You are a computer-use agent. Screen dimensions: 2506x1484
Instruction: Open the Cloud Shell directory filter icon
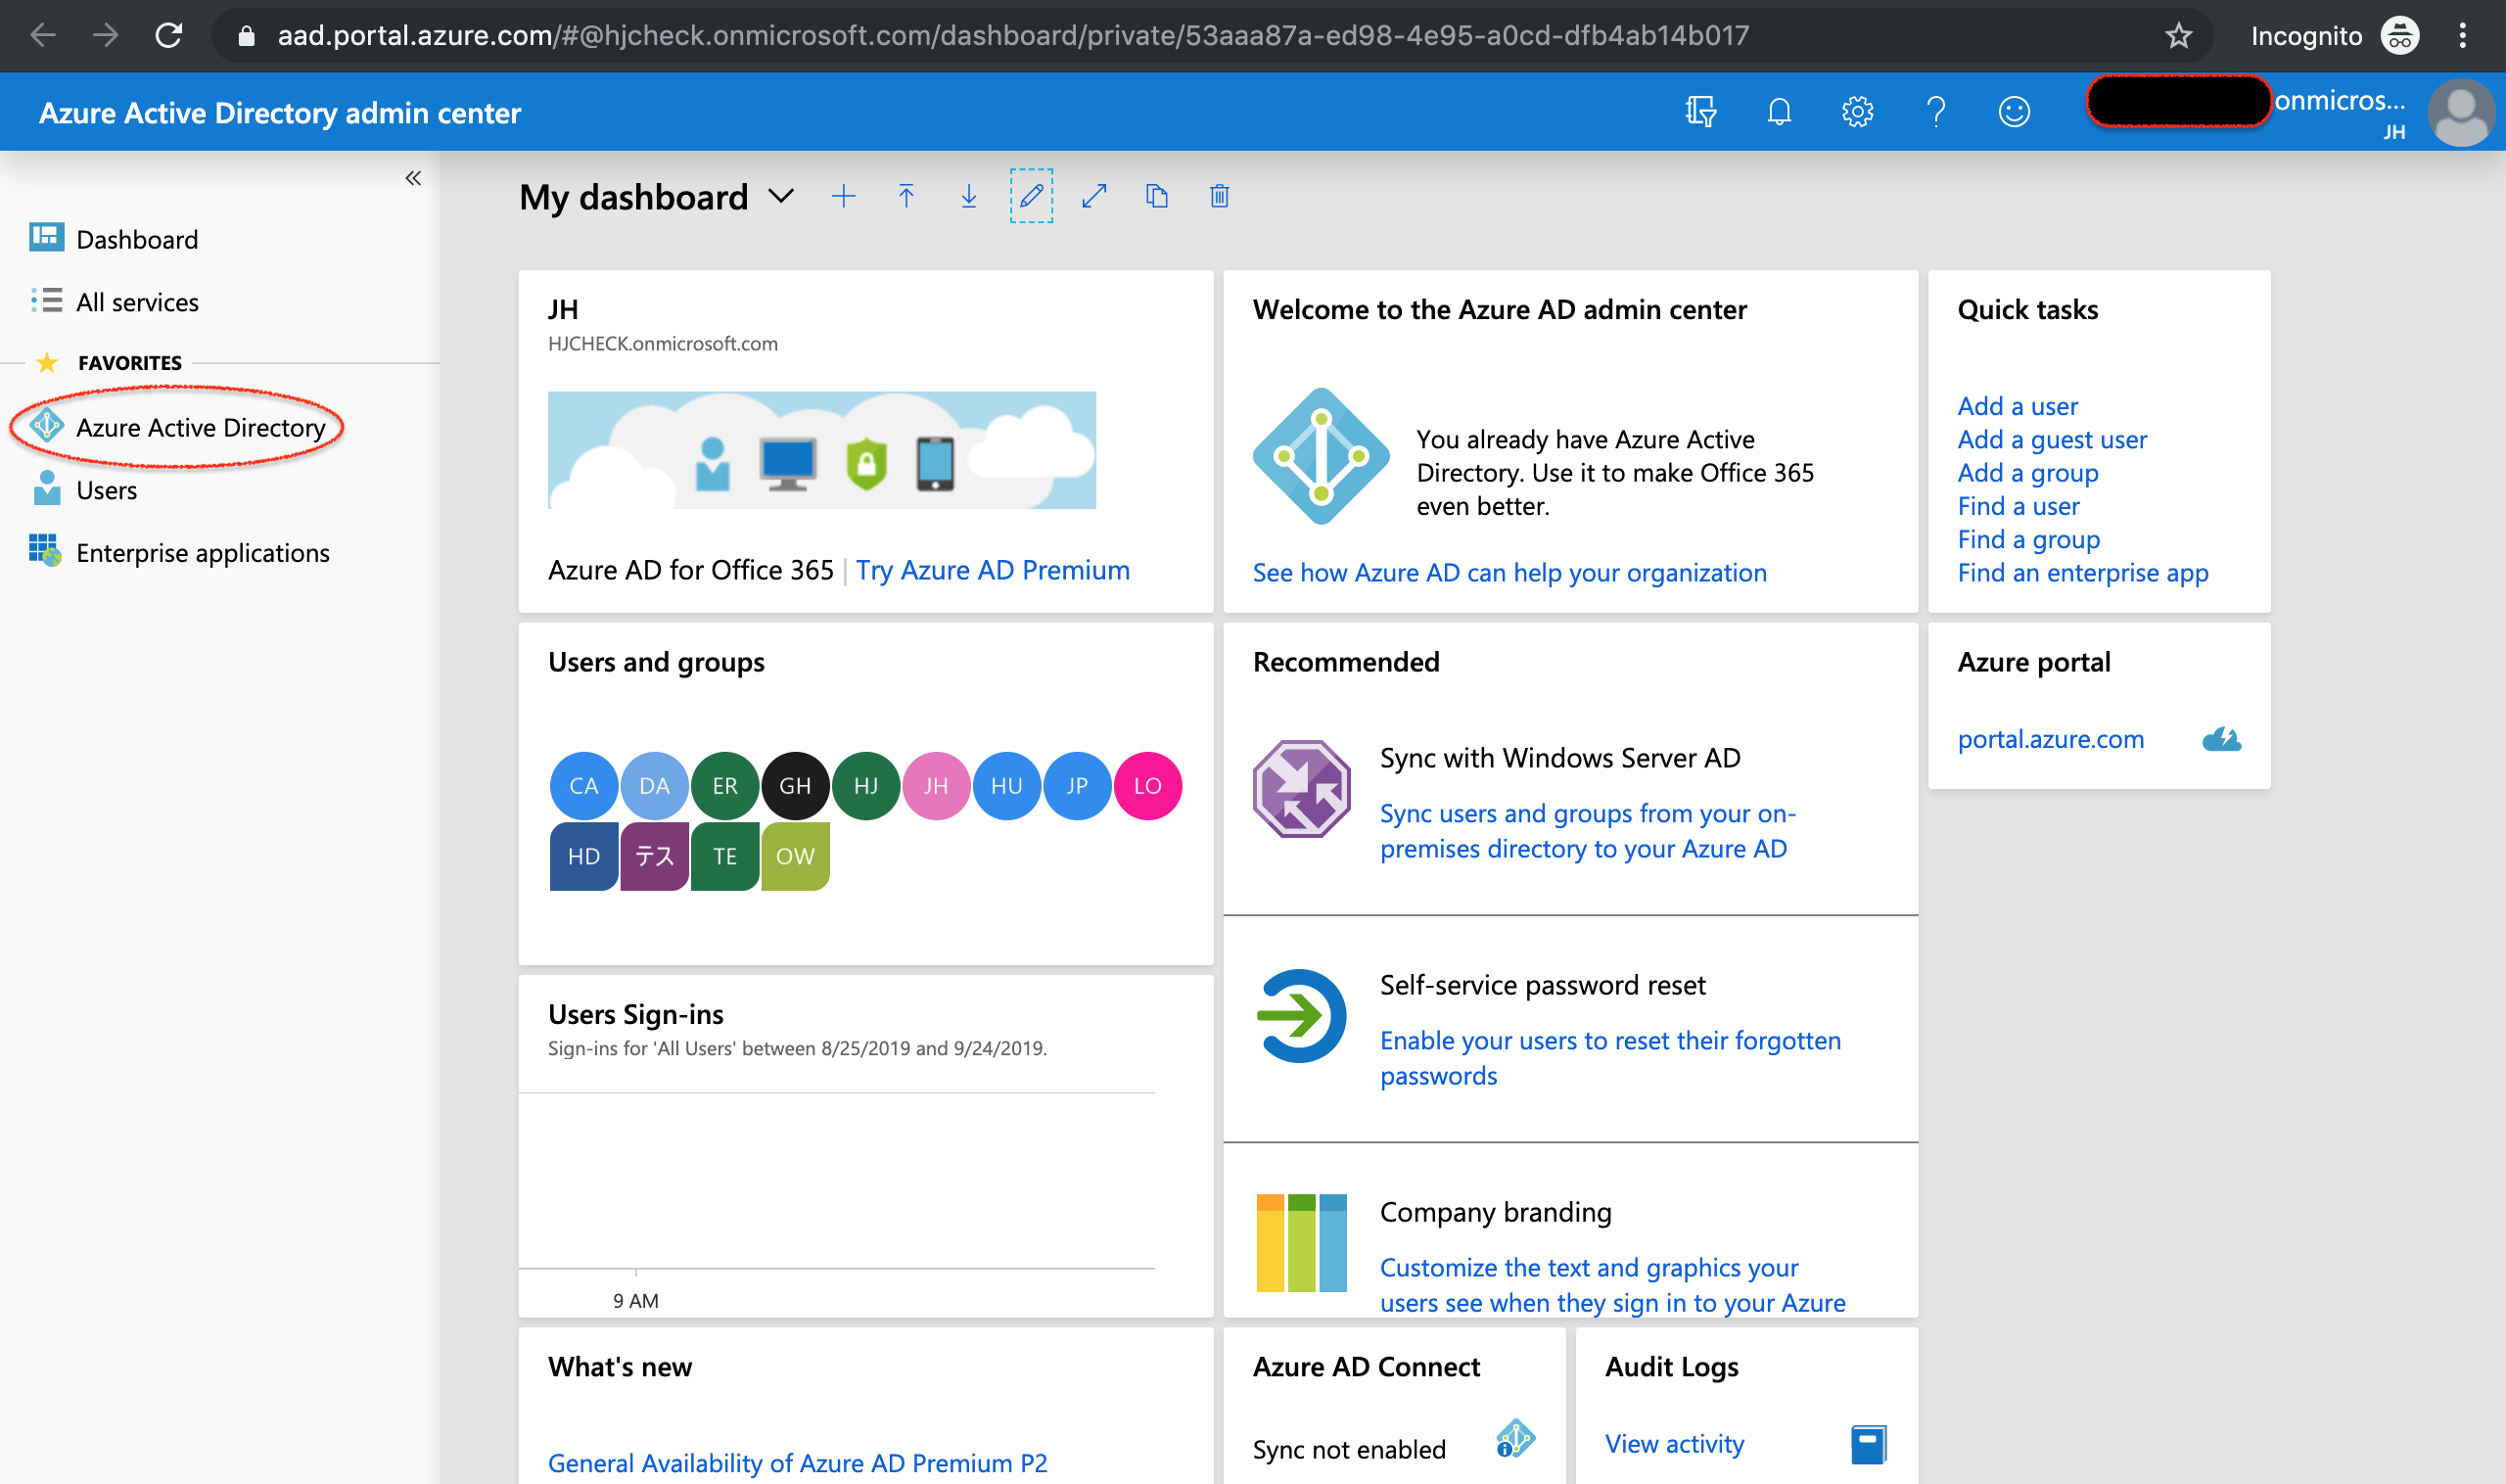coord(1700,111)
